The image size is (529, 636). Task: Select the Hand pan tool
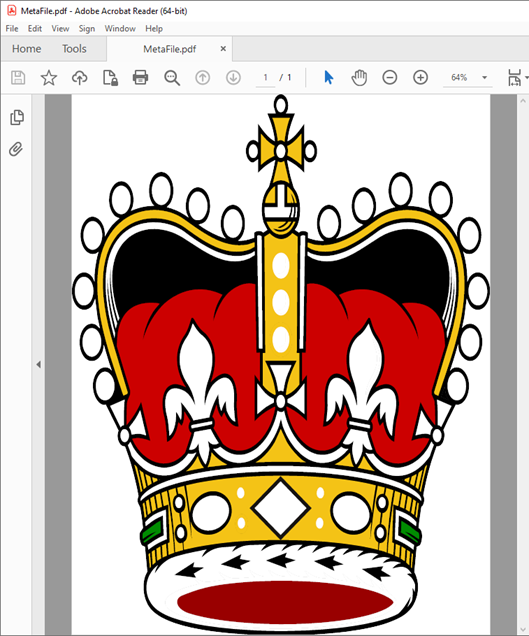click(x=359, y=77)
